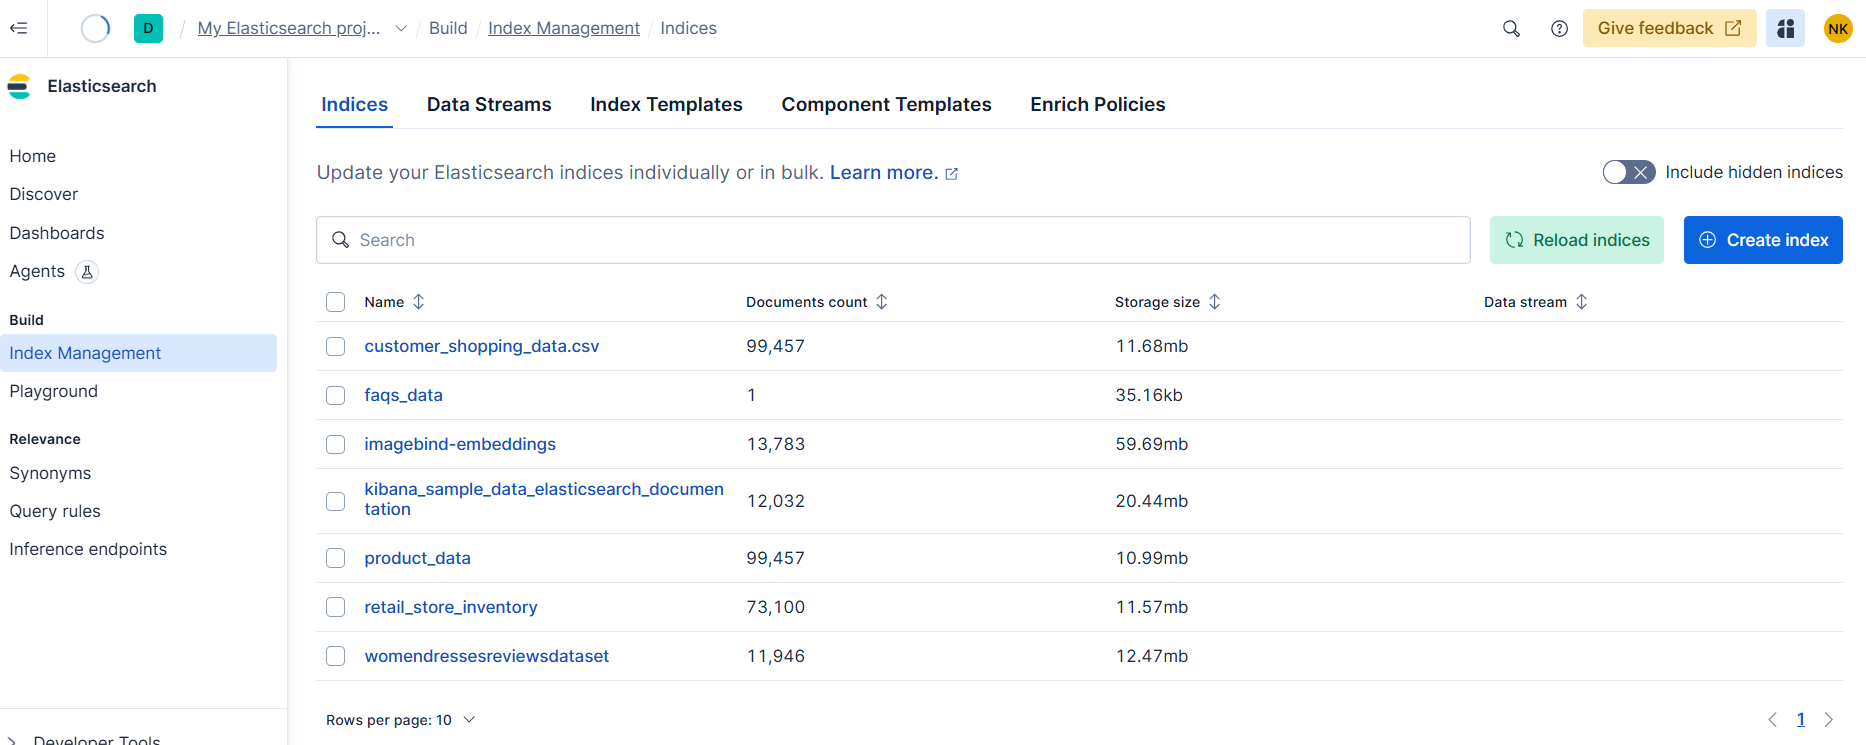Switch to Data Streams tab

[489, 105]
